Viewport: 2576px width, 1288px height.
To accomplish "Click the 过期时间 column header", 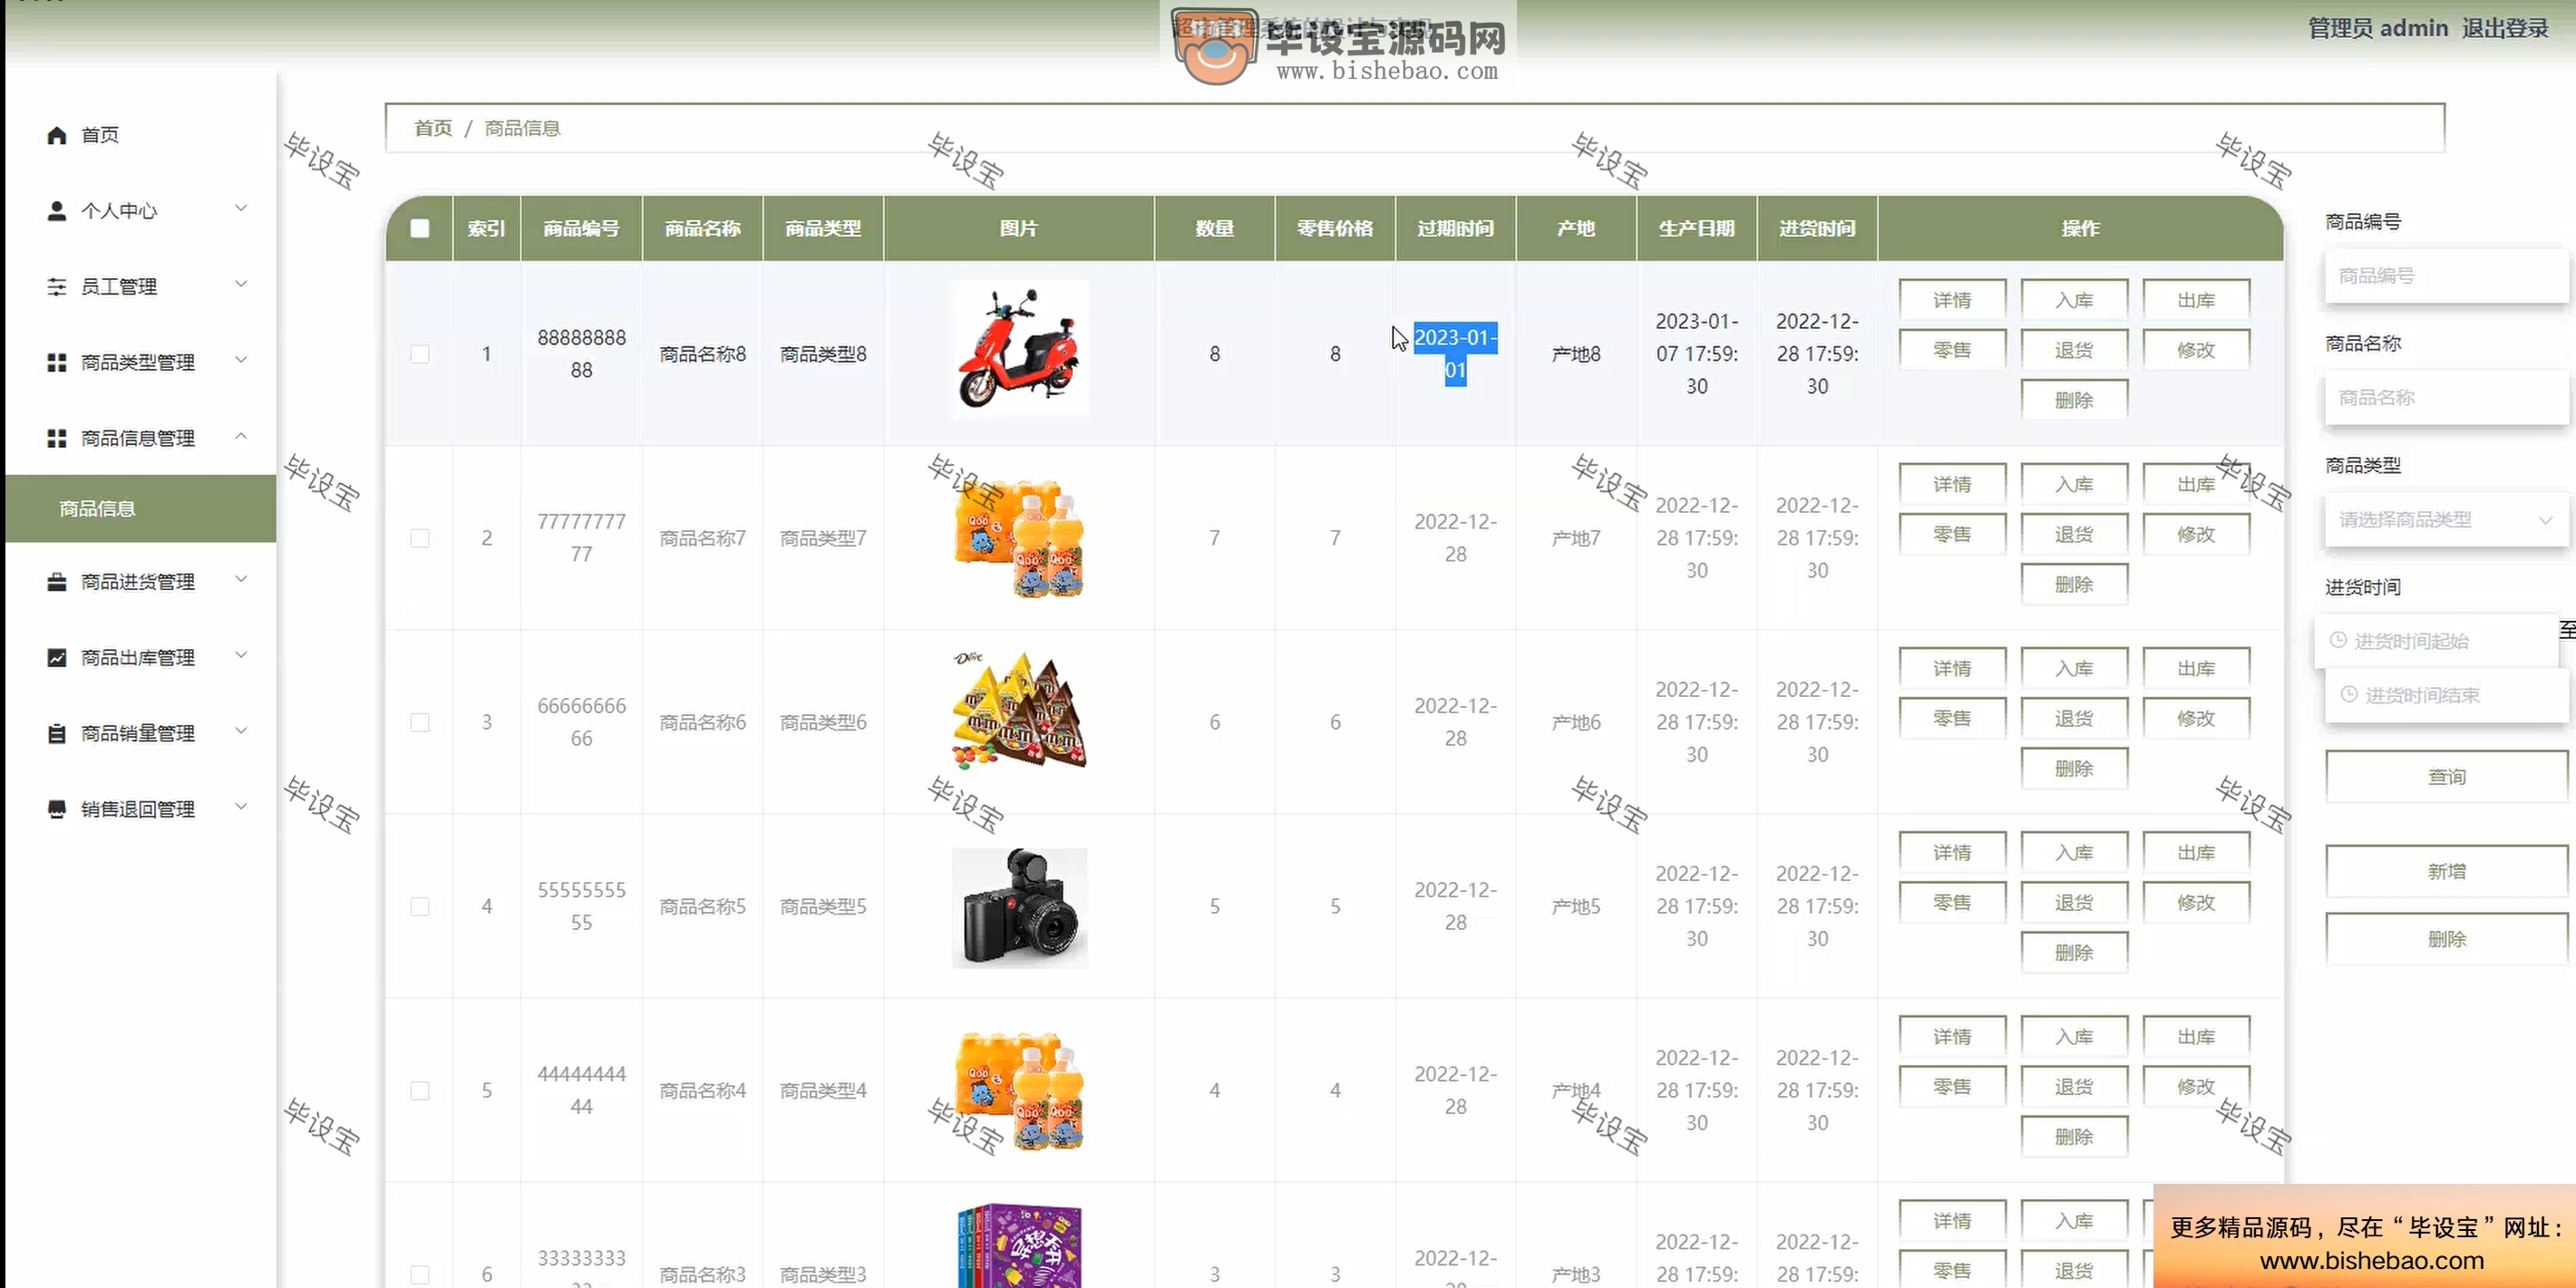I will pyautogui.click(x=1455, y=228).
